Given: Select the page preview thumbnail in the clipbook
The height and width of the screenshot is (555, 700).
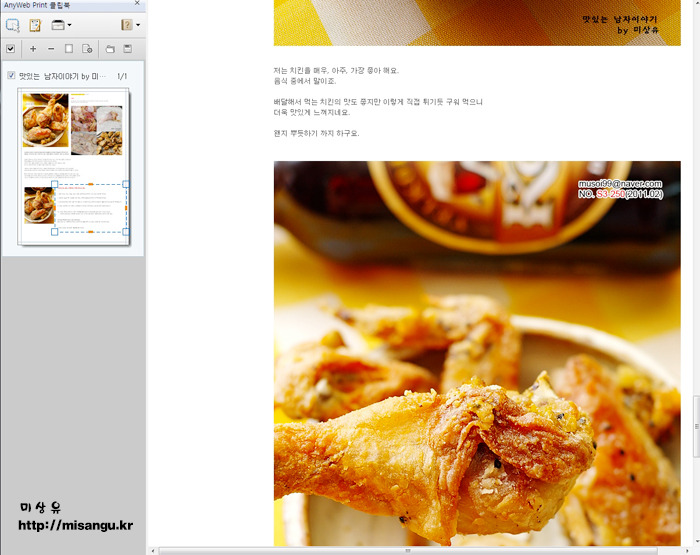Looking at the screenshot, I should [74, 167].
